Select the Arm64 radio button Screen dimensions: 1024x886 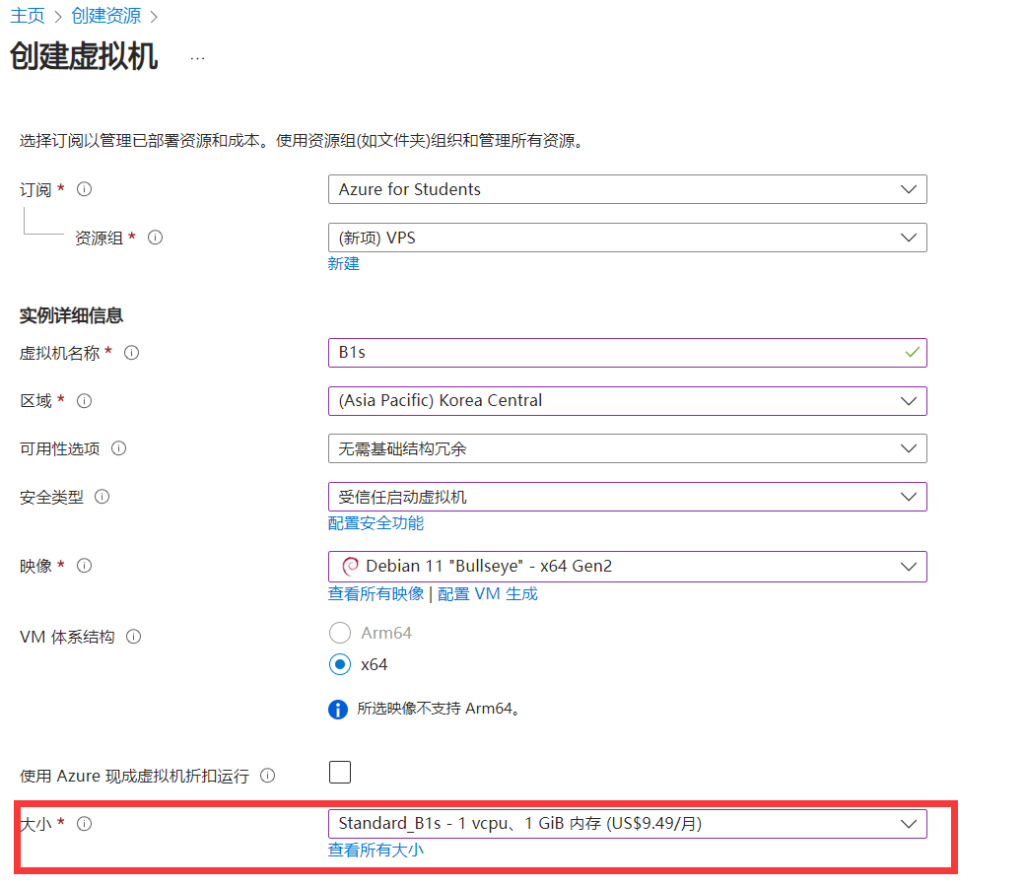340,632
